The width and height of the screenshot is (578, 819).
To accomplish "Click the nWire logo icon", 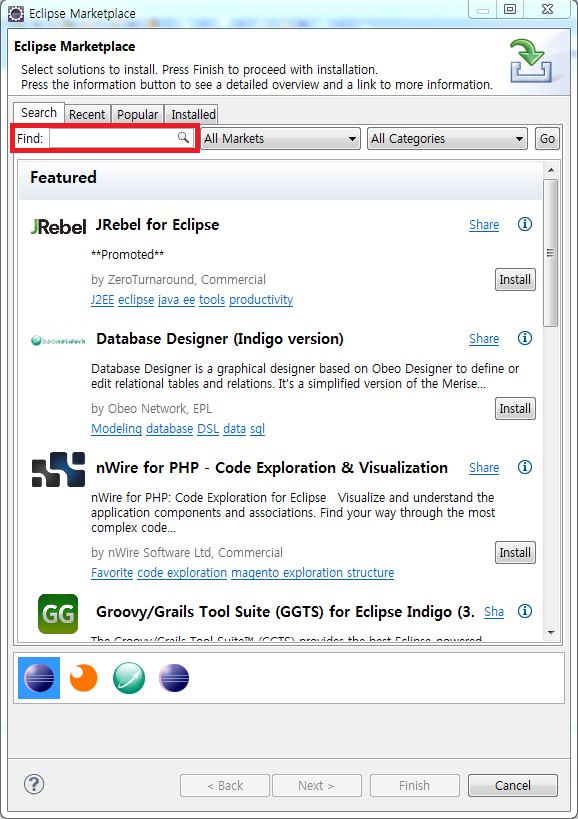I will click(x=58, y=470).
